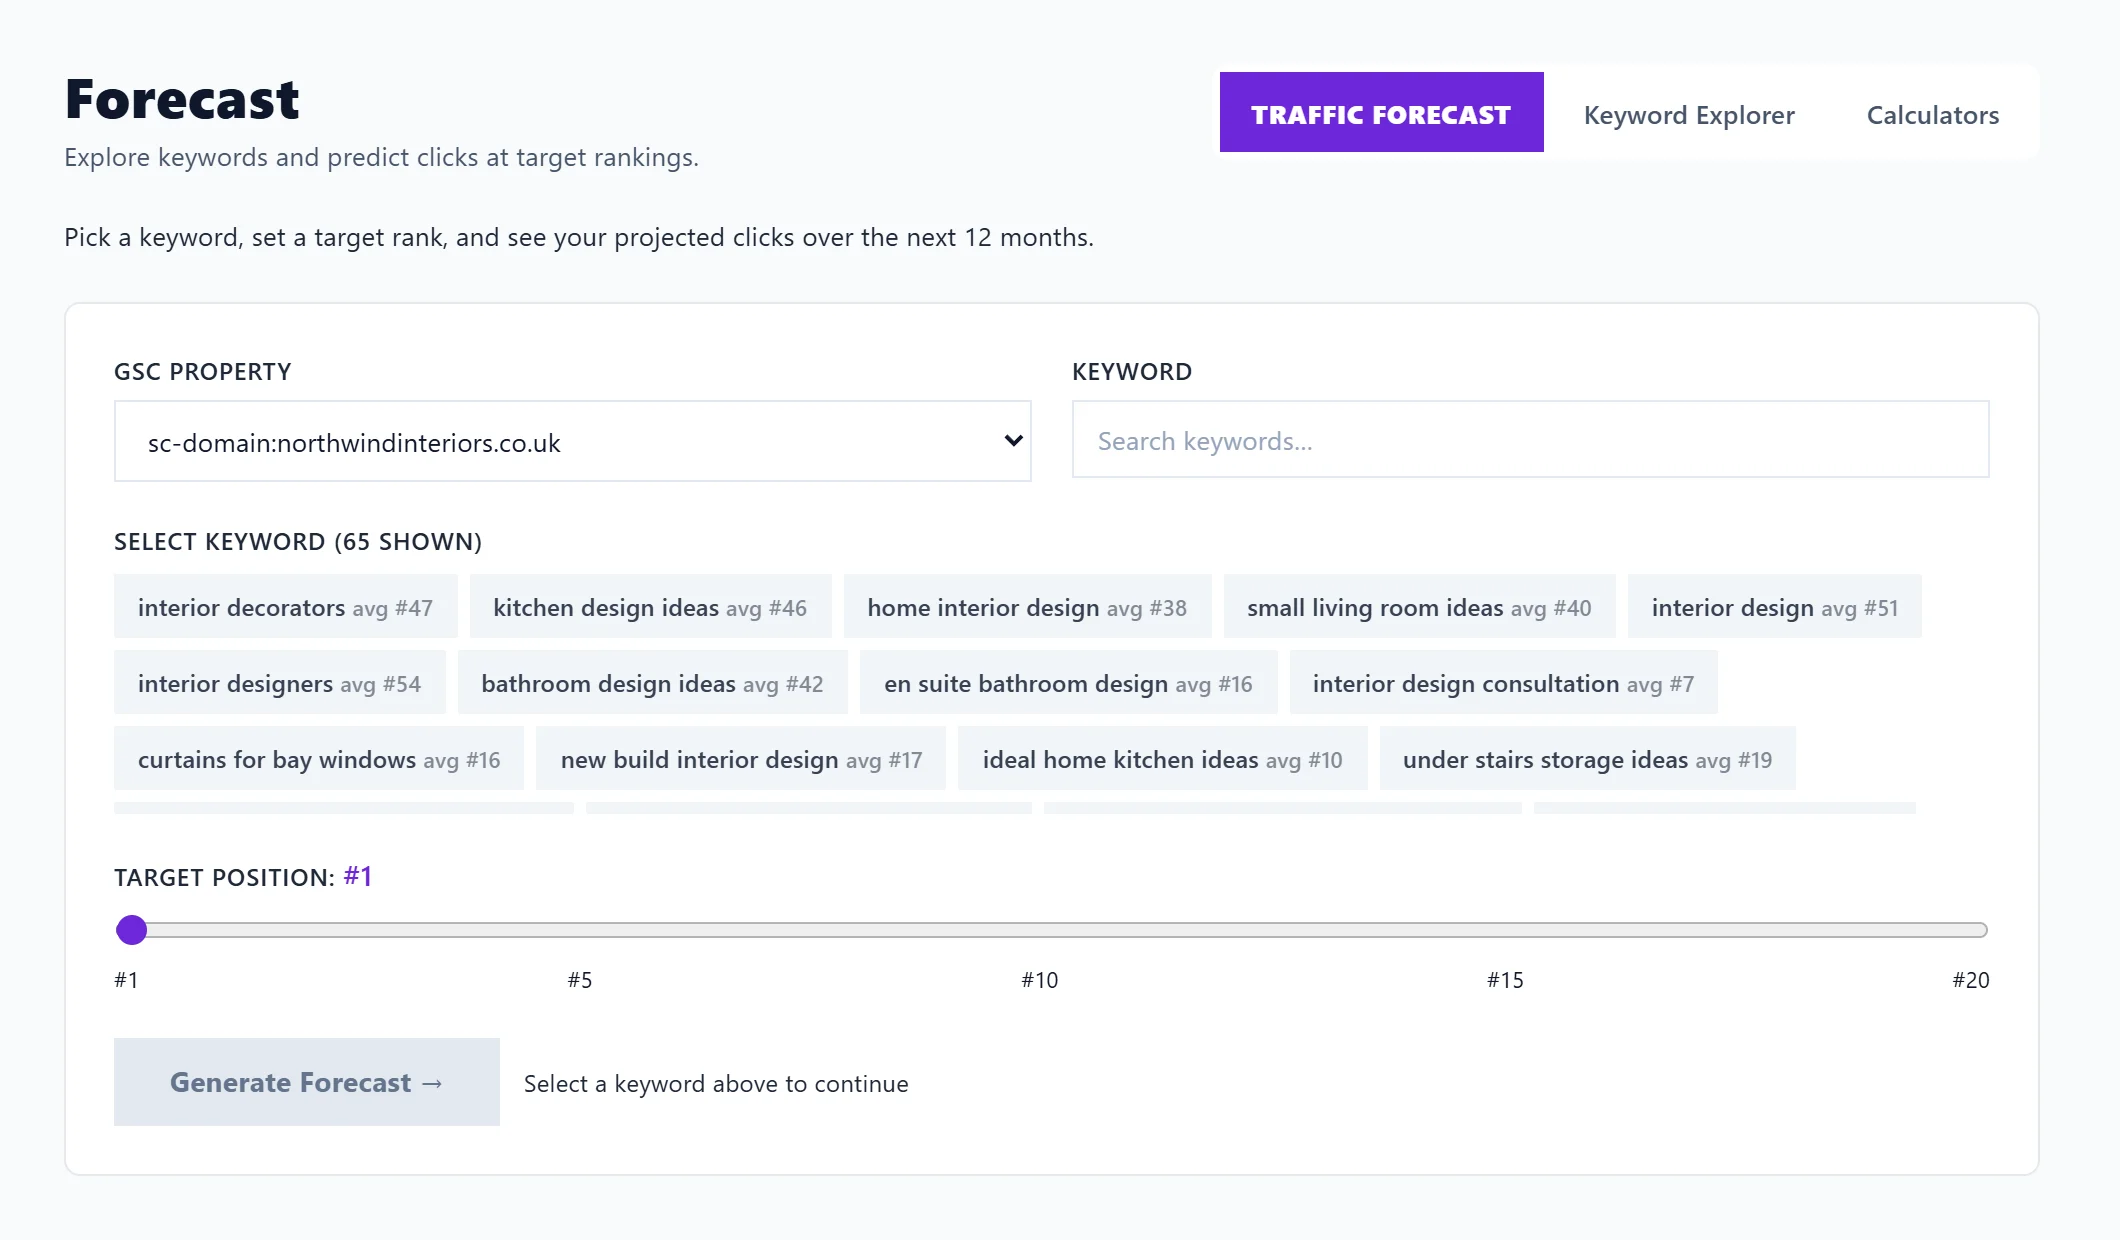Image resolution: width=2120 pixels, height=1240 pixels.
Task: Choose 'interior design consultation' keyword chip
Action: click(x=1503, y=683)
